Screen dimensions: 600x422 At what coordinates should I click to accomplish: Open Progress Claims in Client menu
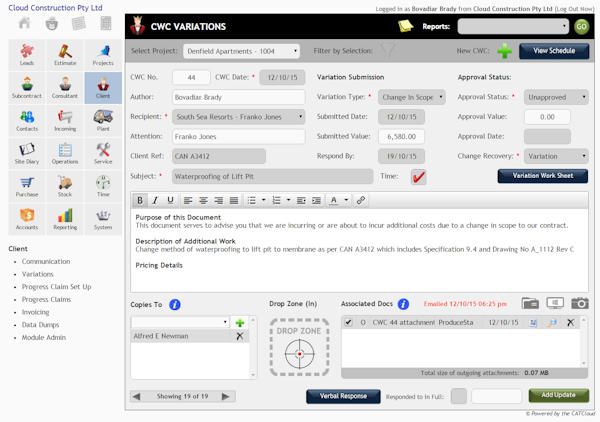coord(46,299)
